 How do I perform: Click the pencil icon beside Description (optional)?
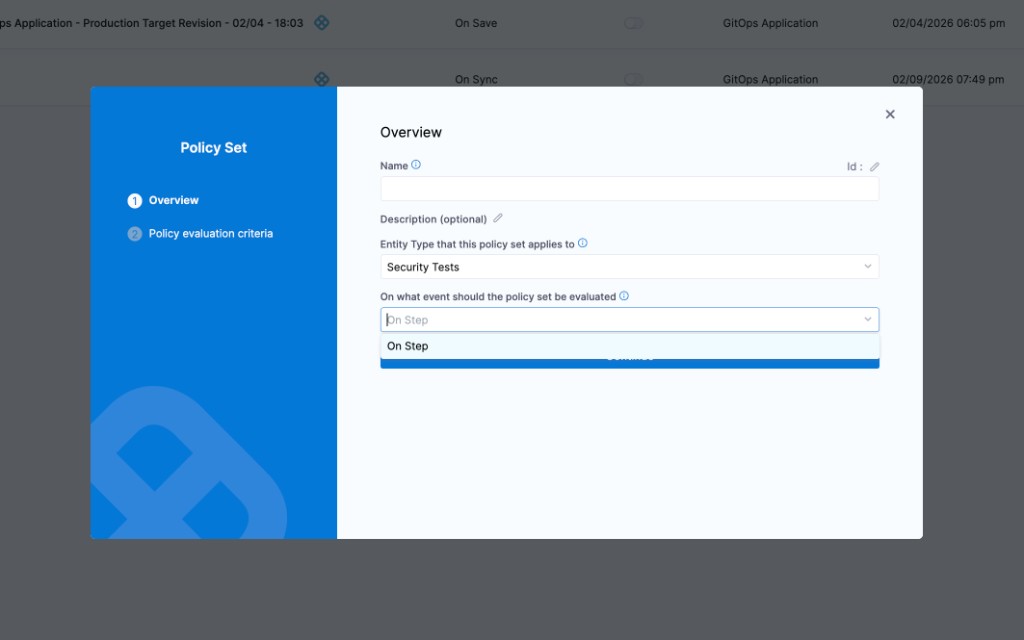(x=497, y=218)
